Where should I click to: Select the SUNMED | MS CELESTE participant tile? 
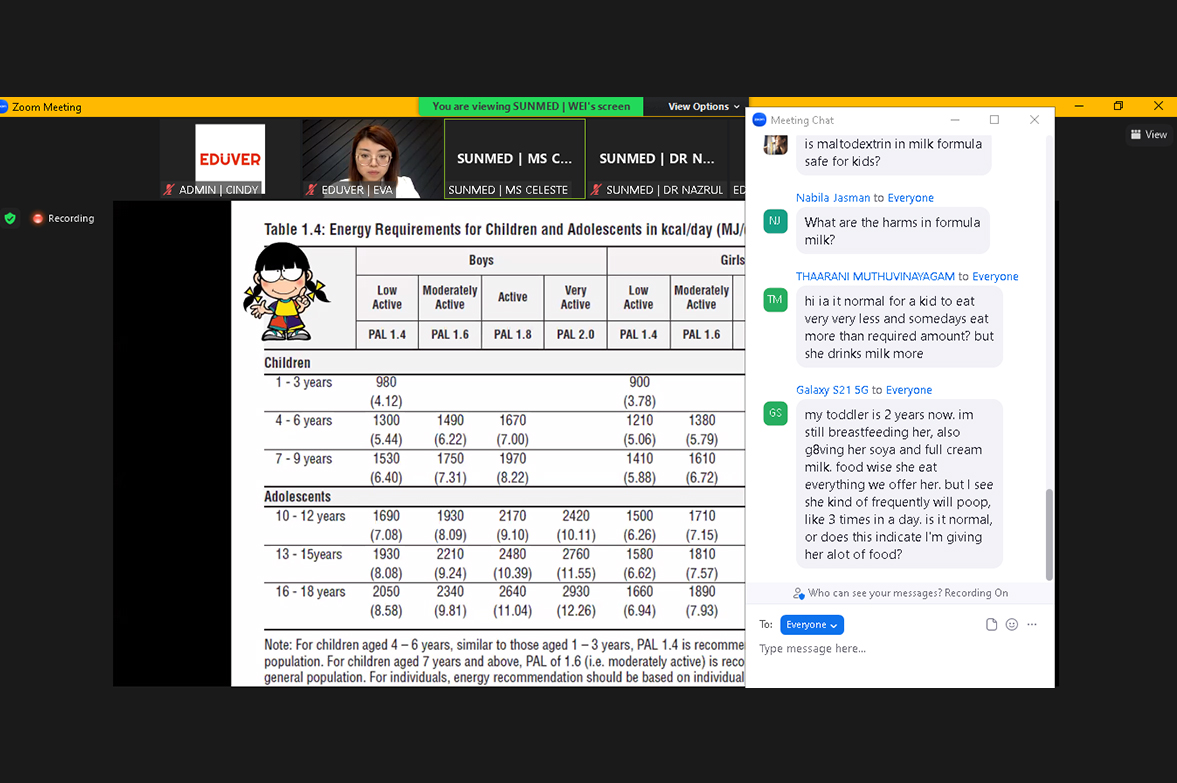pyautogui.click(x=514, y=159)
